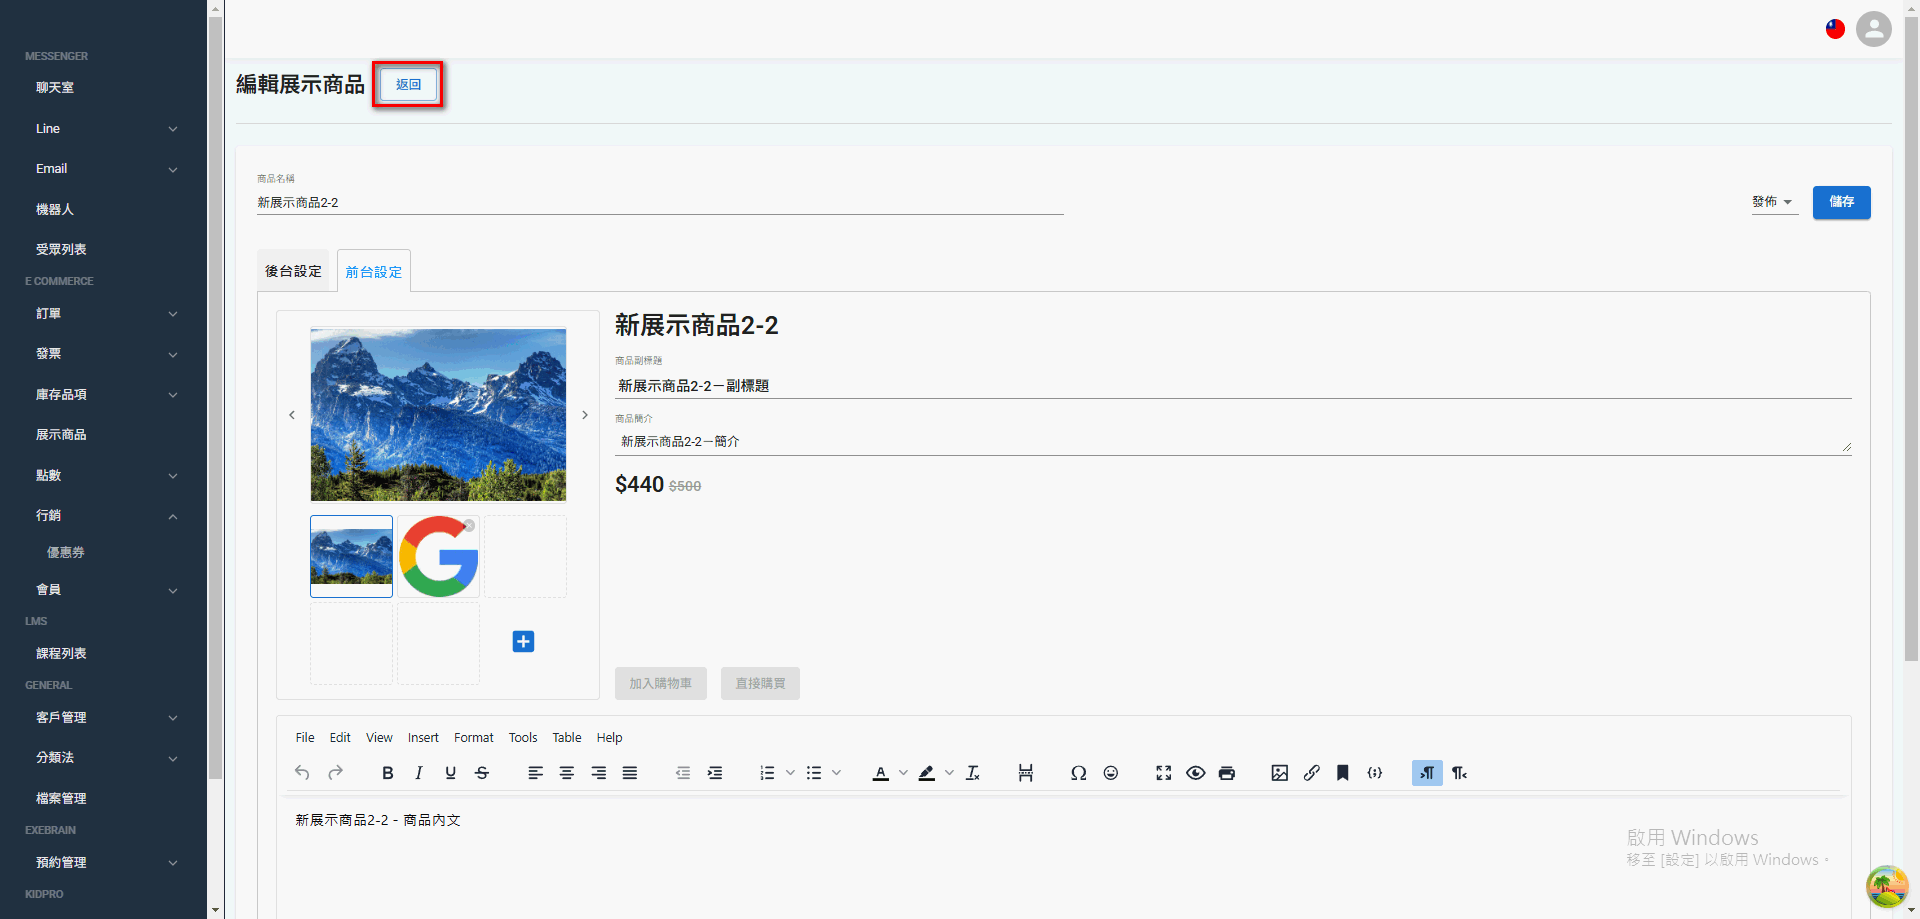The image size is (1920, 919).
Task: Toggle right-to-left text direction
Action: click(x=1460, y=773)
